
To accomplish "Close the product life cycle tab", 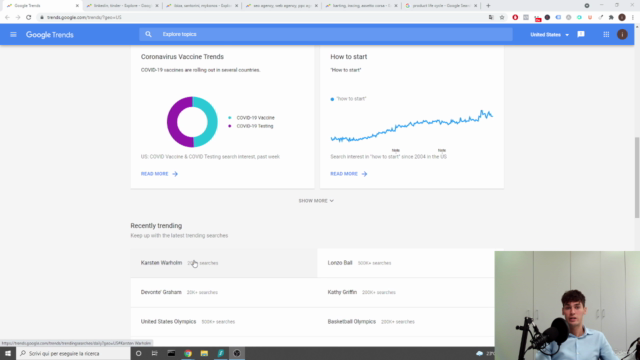I will pyautogui.click(x=476, y=6).
